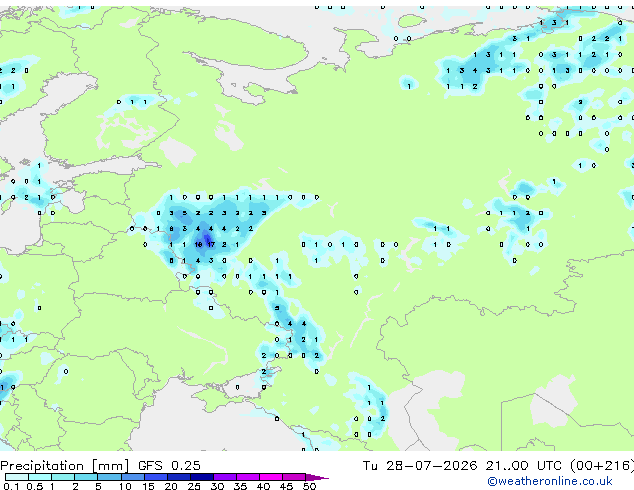Click the legend scale label '20'
Screen dimensions: 634x490
tap(171, 486)
